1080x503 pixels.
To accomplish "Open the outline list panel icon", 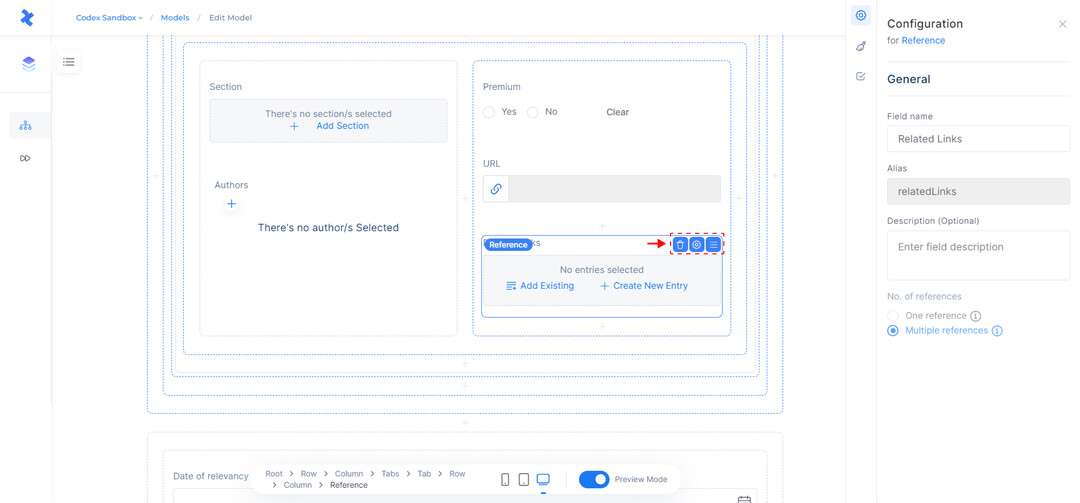I will (x=69, y=62).
